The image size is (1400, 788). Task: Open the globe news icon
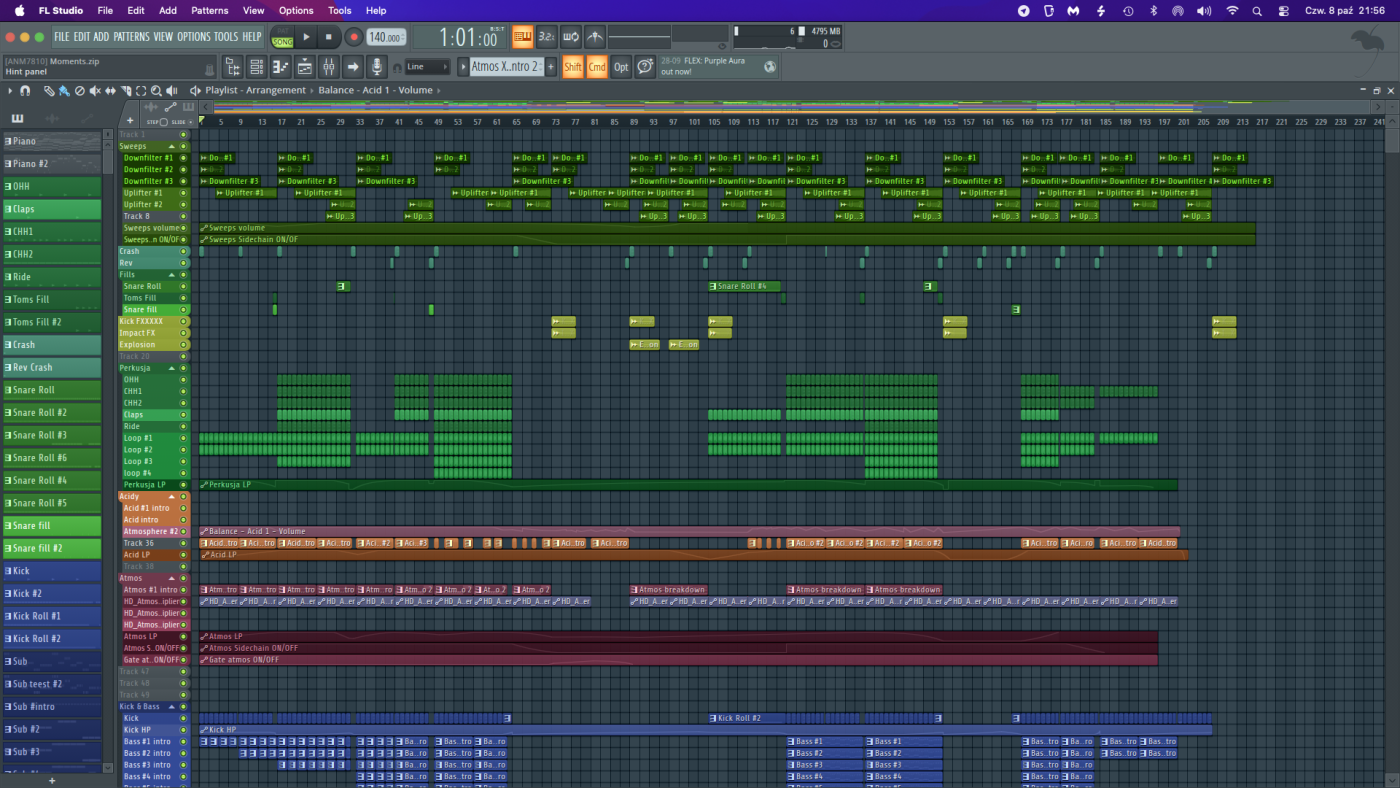pos(770,67)
